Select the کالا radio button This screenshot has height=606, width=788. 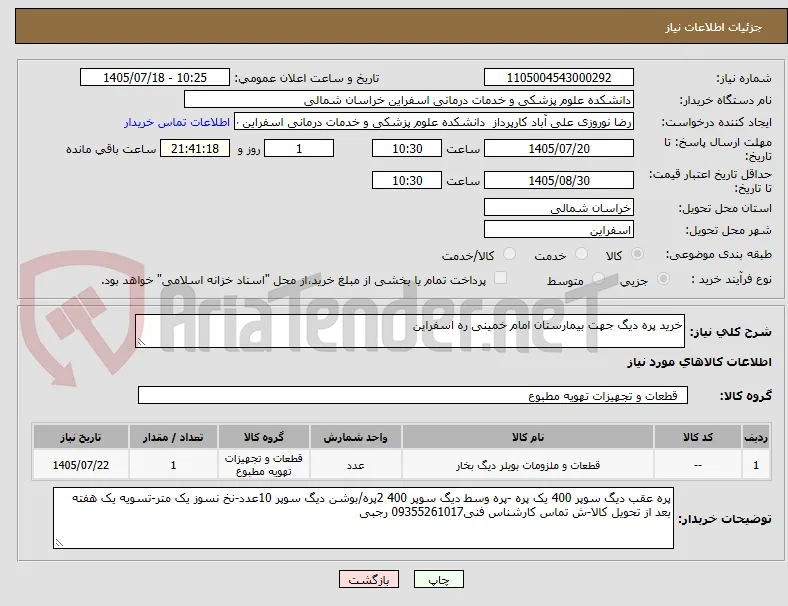click(x=637, y=254)
